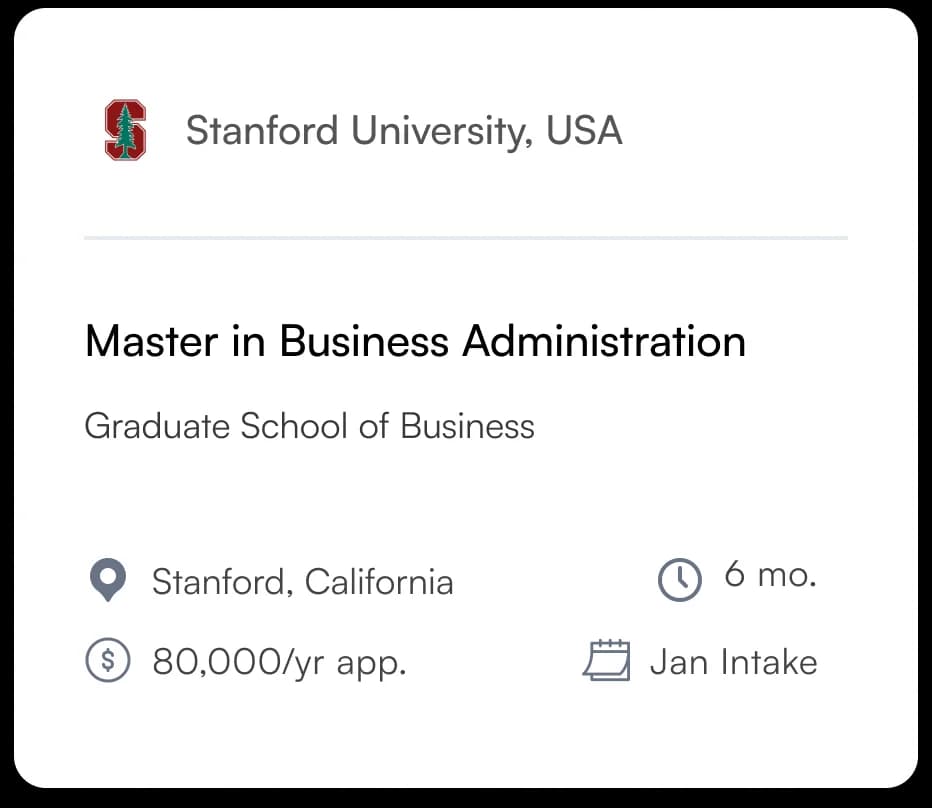Click the empty space between subtitle and location
The width and height of the screenshot is (932, 808).
tap(466, 499)
